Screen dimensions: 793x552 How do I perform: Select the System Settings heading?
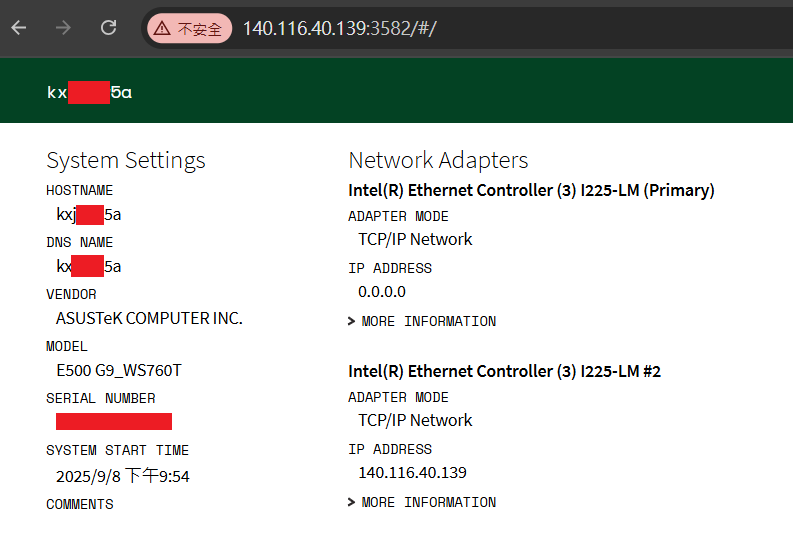click(x=126, y=160)
